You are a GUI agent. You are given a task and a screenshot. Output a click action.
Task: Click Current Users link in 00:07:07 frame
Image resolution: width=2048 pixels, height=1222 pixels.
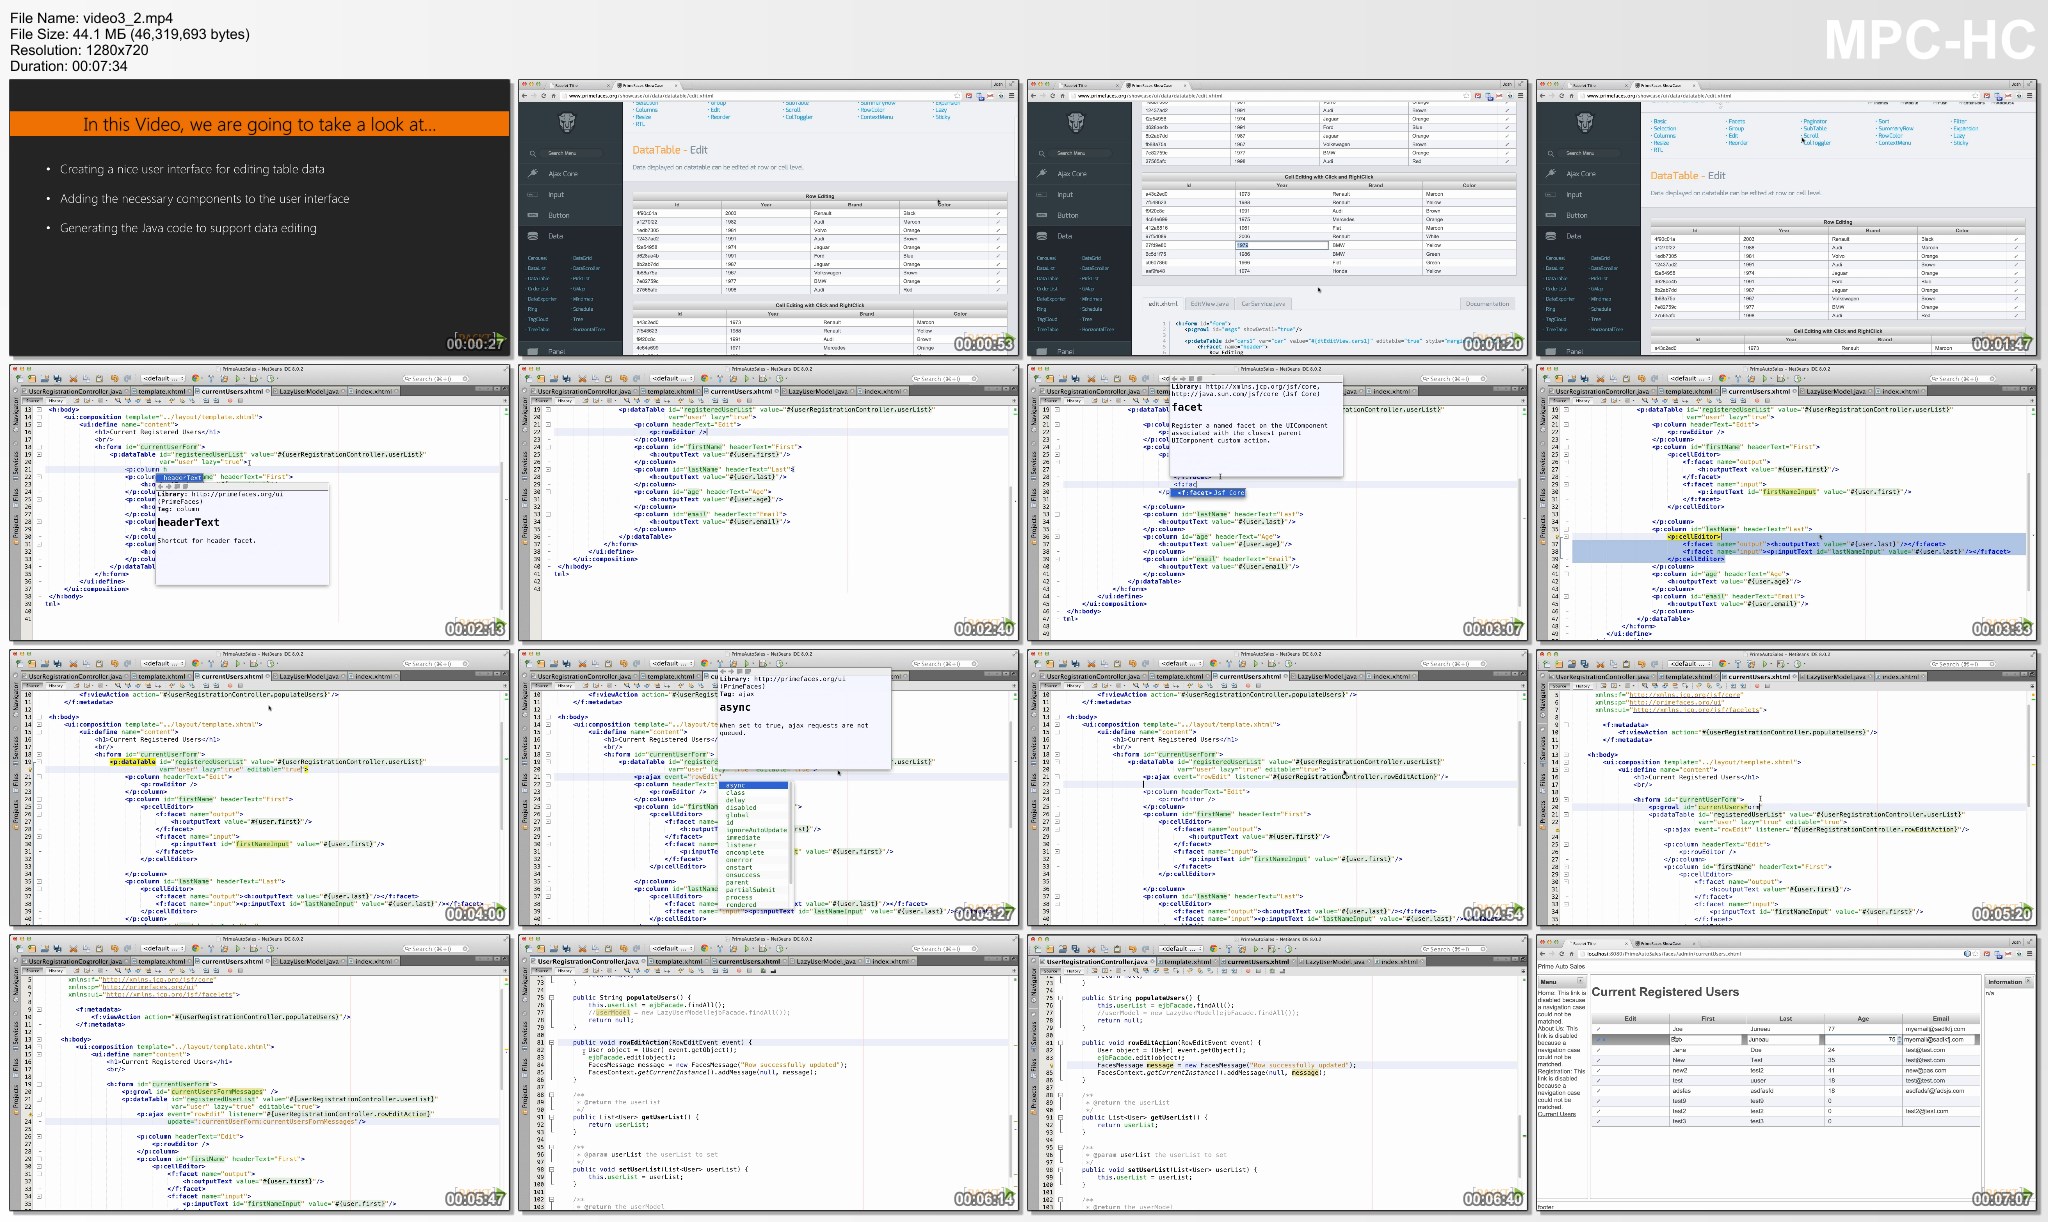pyautogui.click(x=1555, y=1114)
